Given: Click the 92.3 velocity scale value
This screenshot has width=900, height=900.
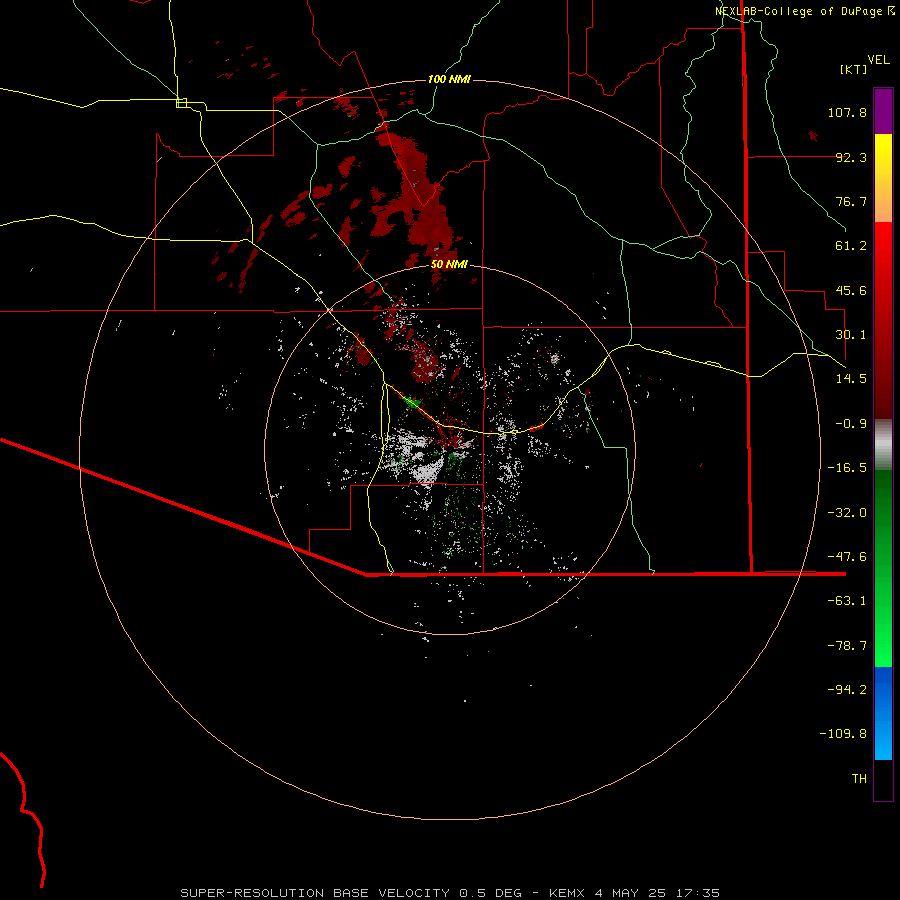Looking at the screenshot, I should [x=851, y=157].
